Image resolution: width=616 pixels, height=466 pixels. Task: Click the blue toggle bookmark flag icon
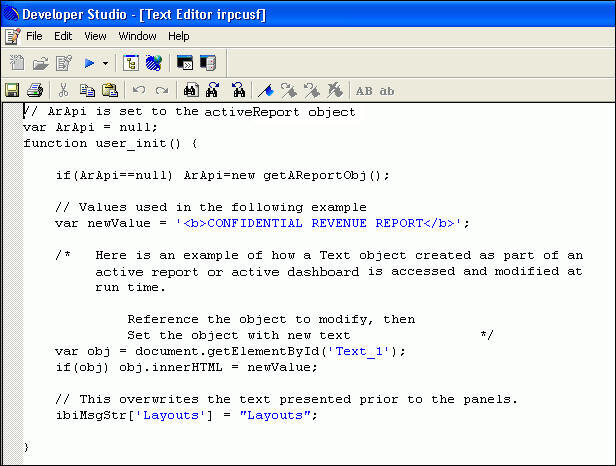click(265, 90)
